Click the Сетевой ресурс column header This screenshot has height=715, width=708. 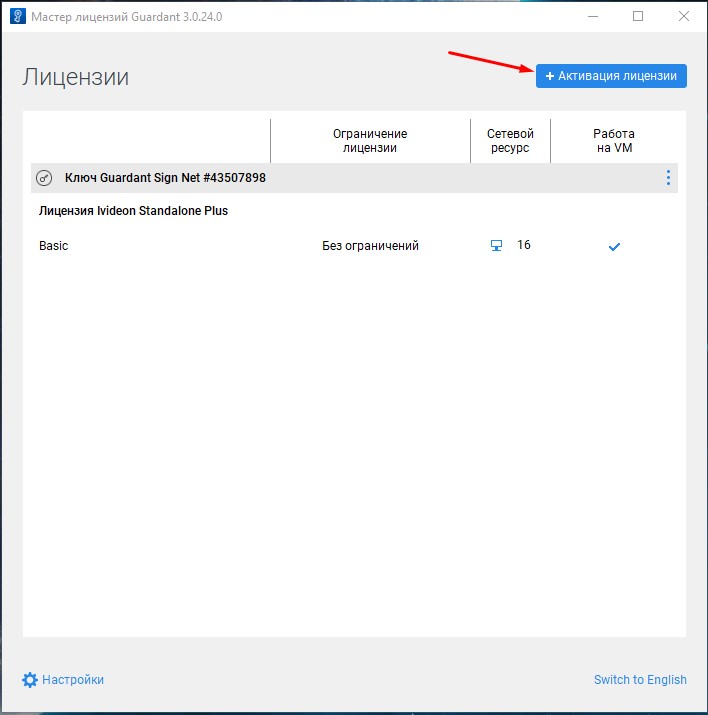(510, 140)
